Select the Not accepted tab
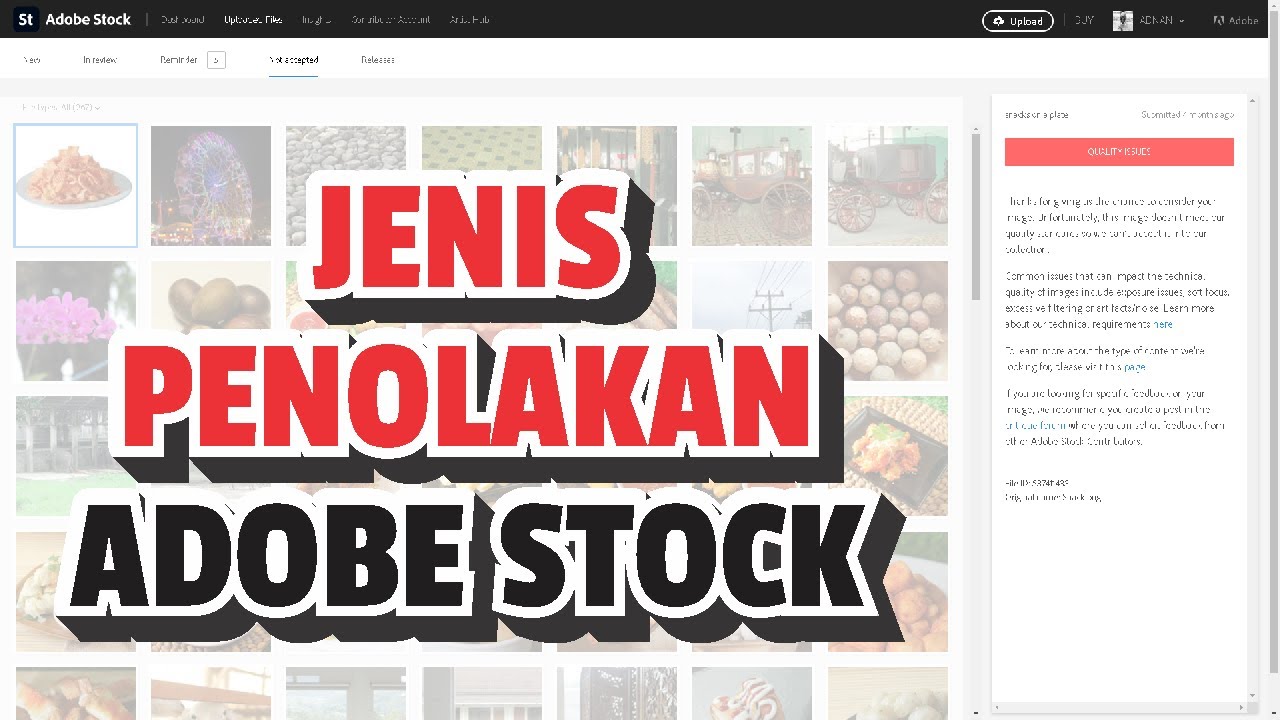The height and width of the screenshot is (720, 1280). coord(294,60)
